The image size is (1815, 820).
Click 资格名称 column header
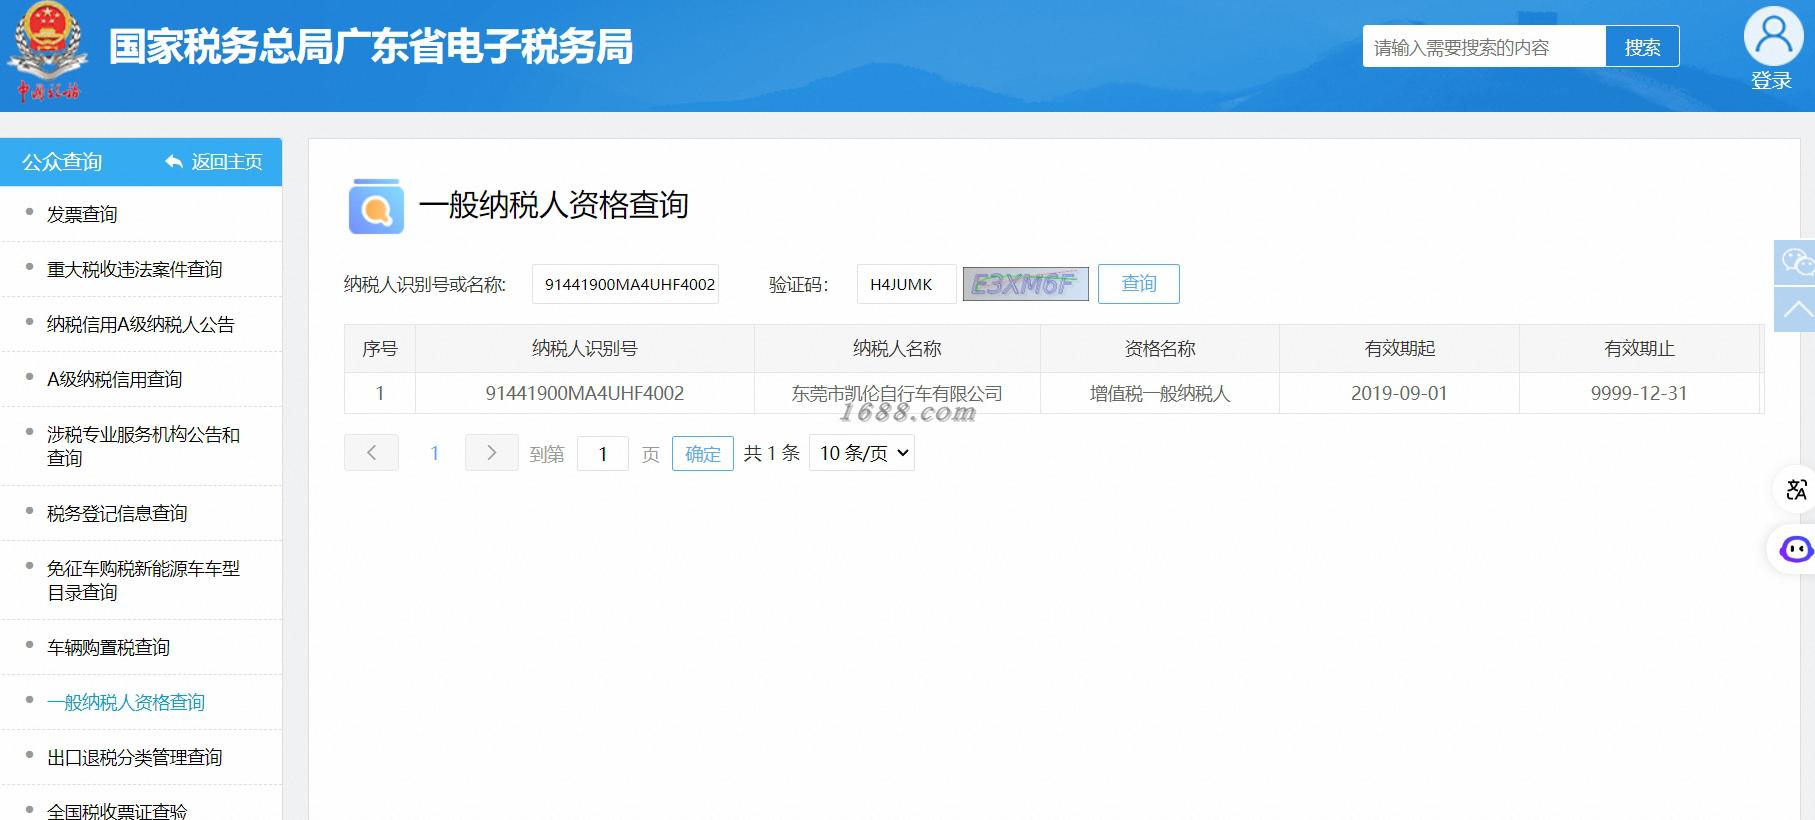click(x=1160, y=348)
